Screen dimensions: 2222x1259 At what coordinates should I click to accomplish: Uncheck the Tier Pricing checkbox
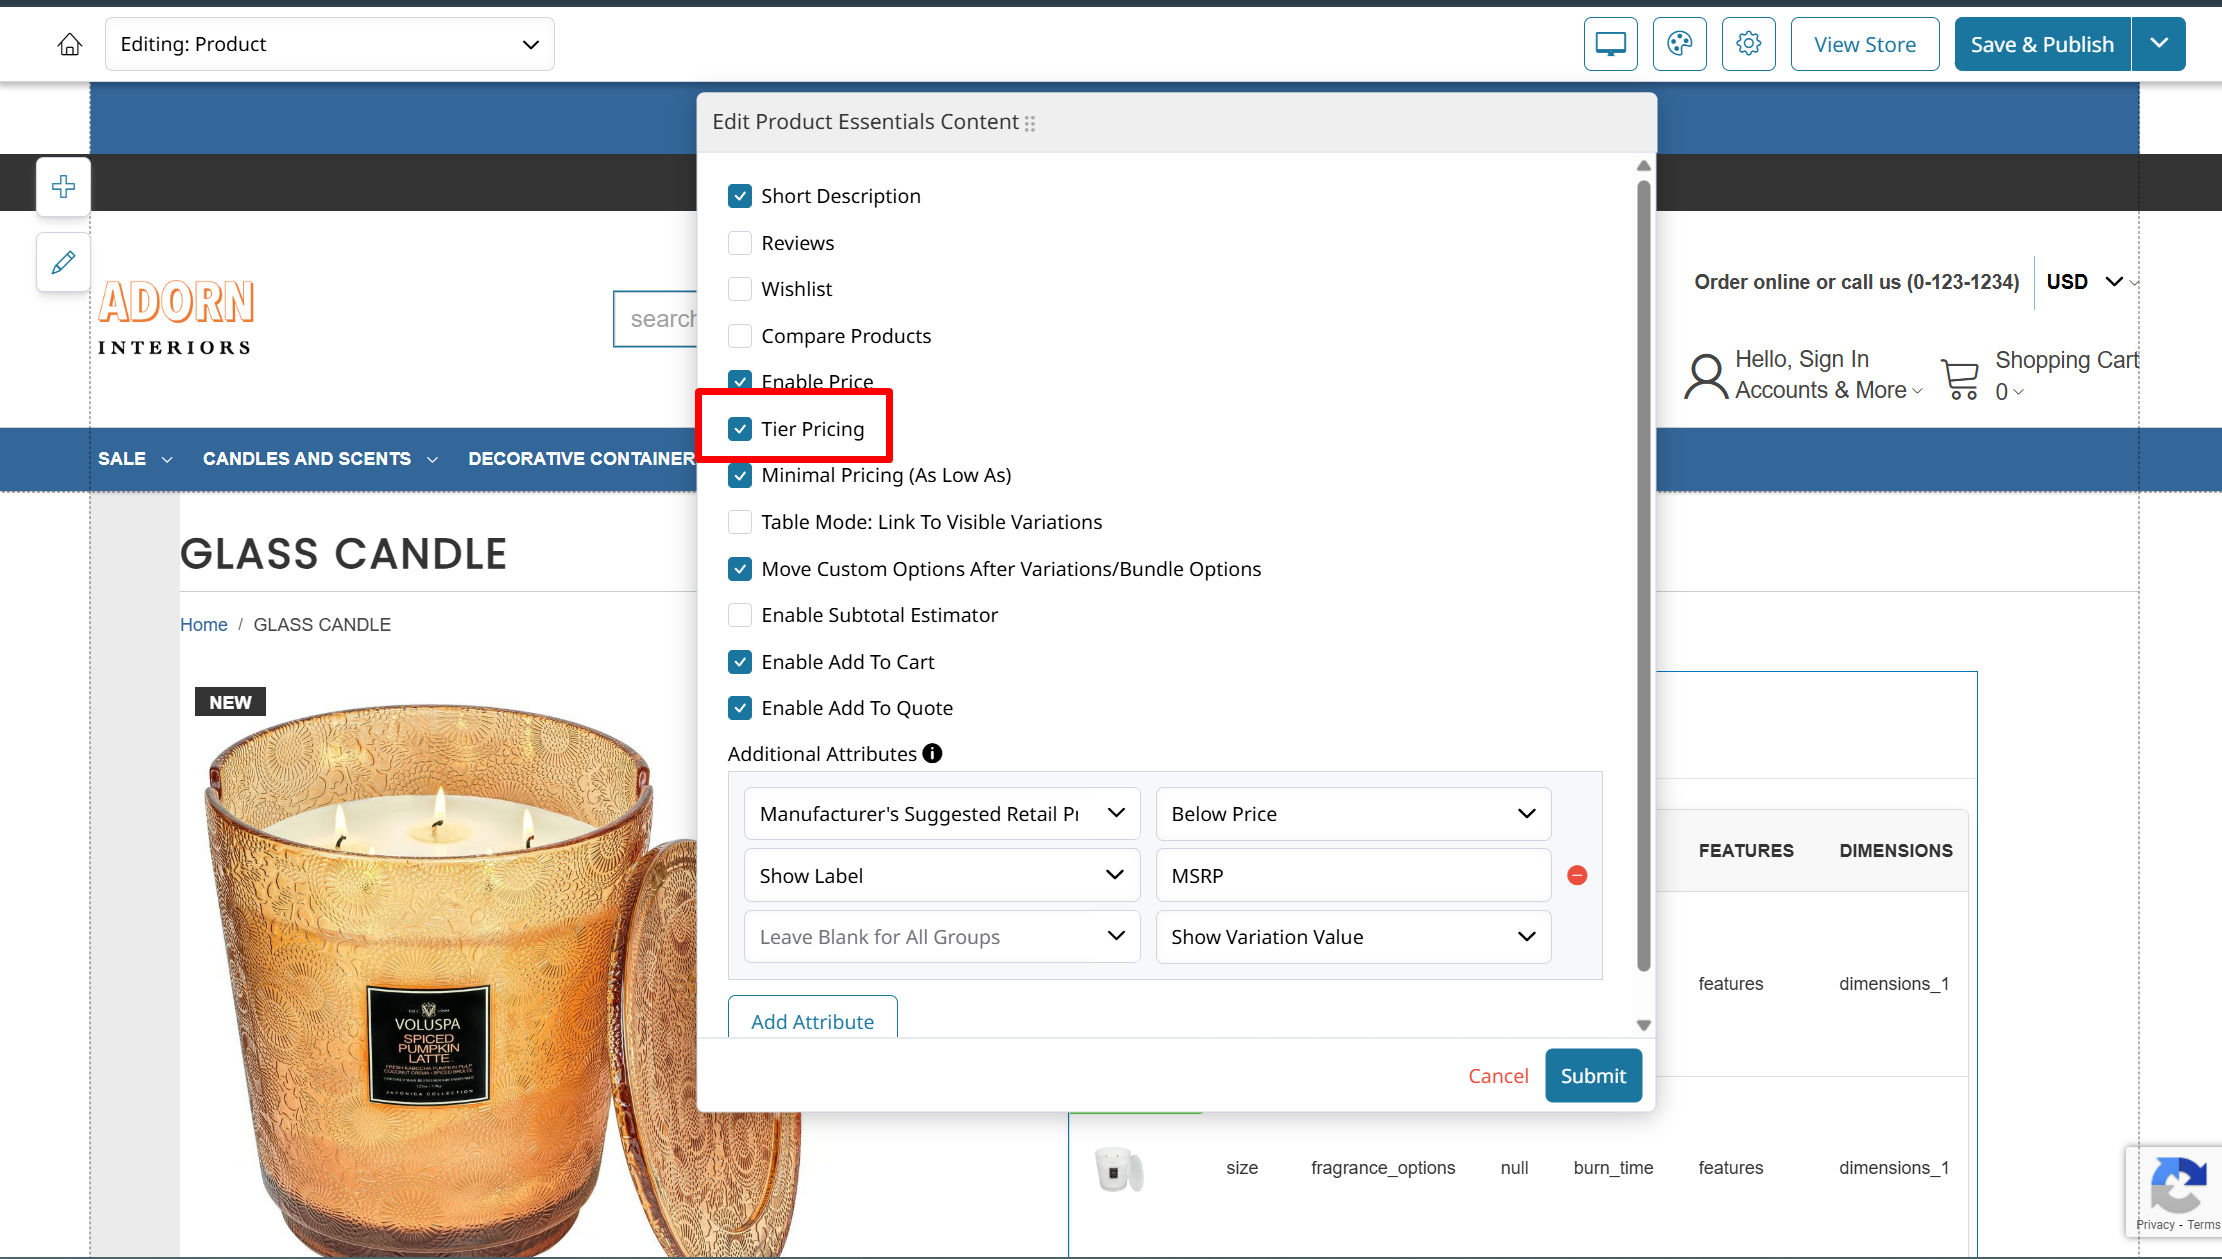pyautogui.click(x=740, y=429)
